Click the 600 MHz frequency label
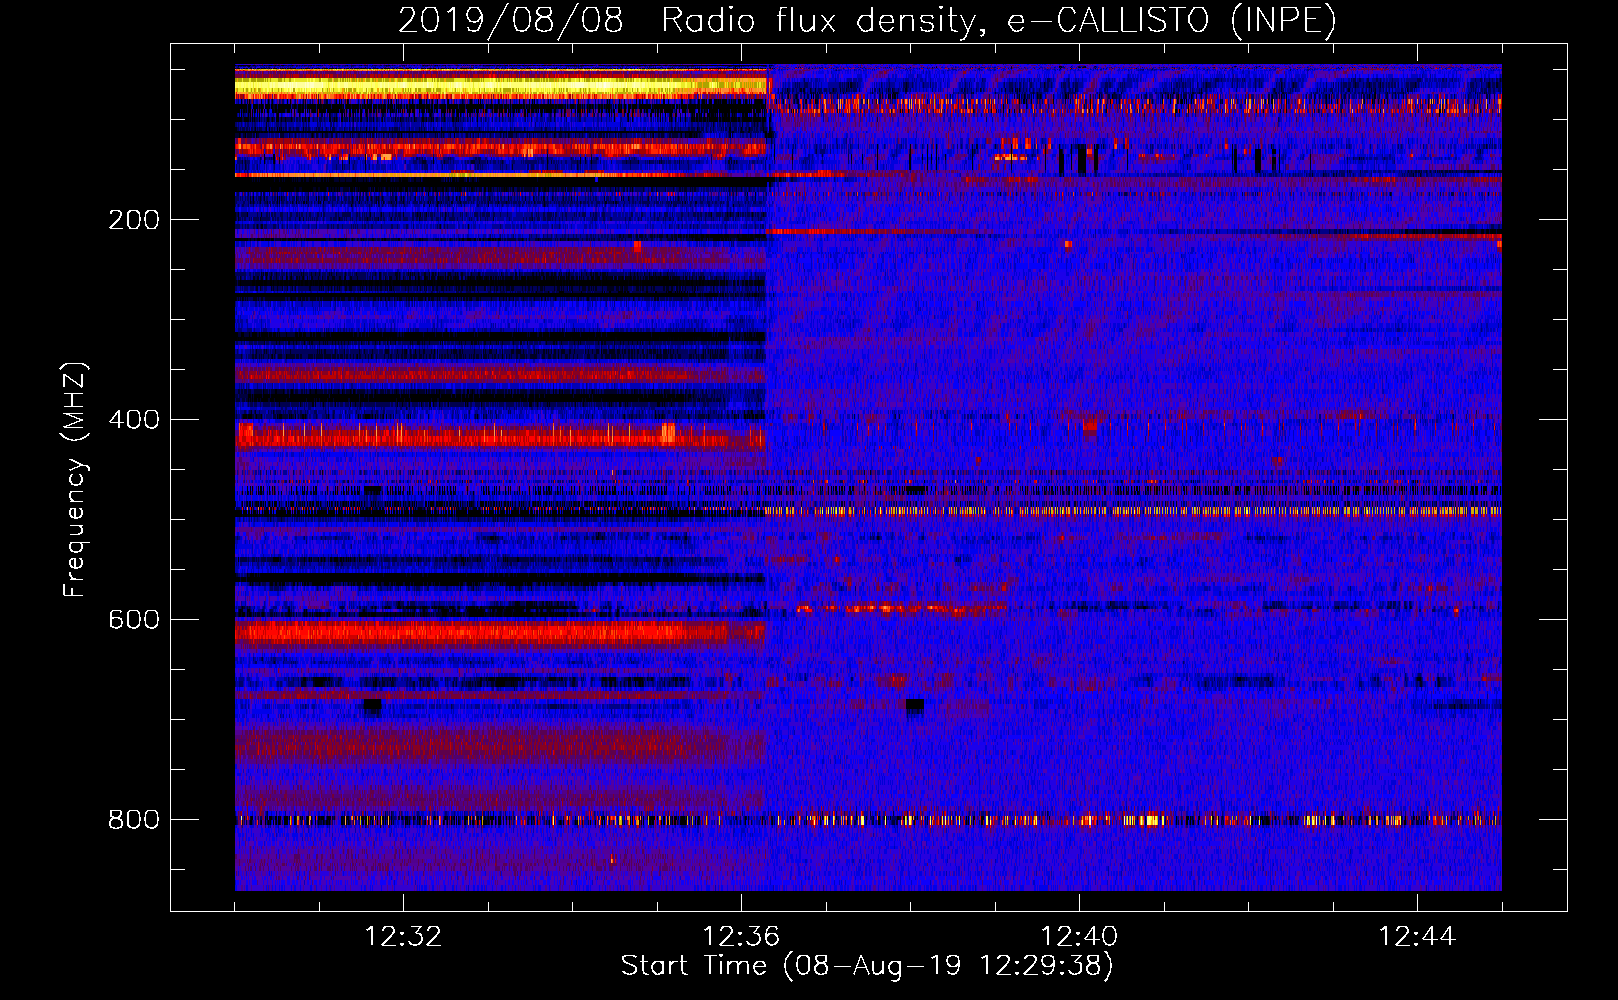 [x=134, y=620]
